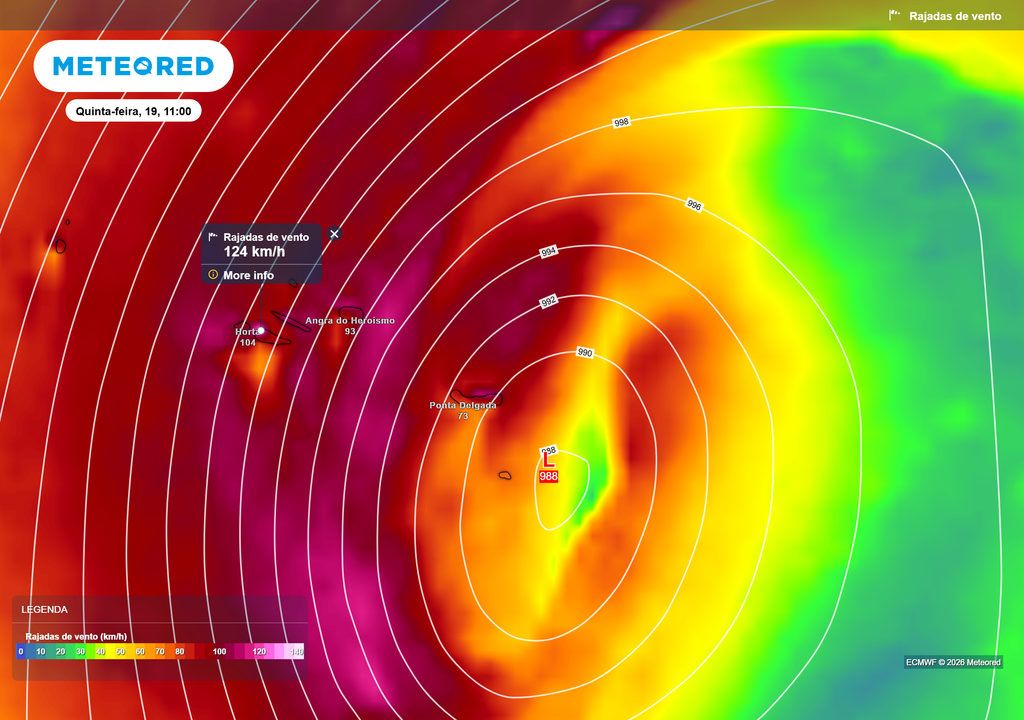Viewport: 1024px width, 720px height.
Task: Click the red L low-pressure marker
Action: click(x=548, y=461)
